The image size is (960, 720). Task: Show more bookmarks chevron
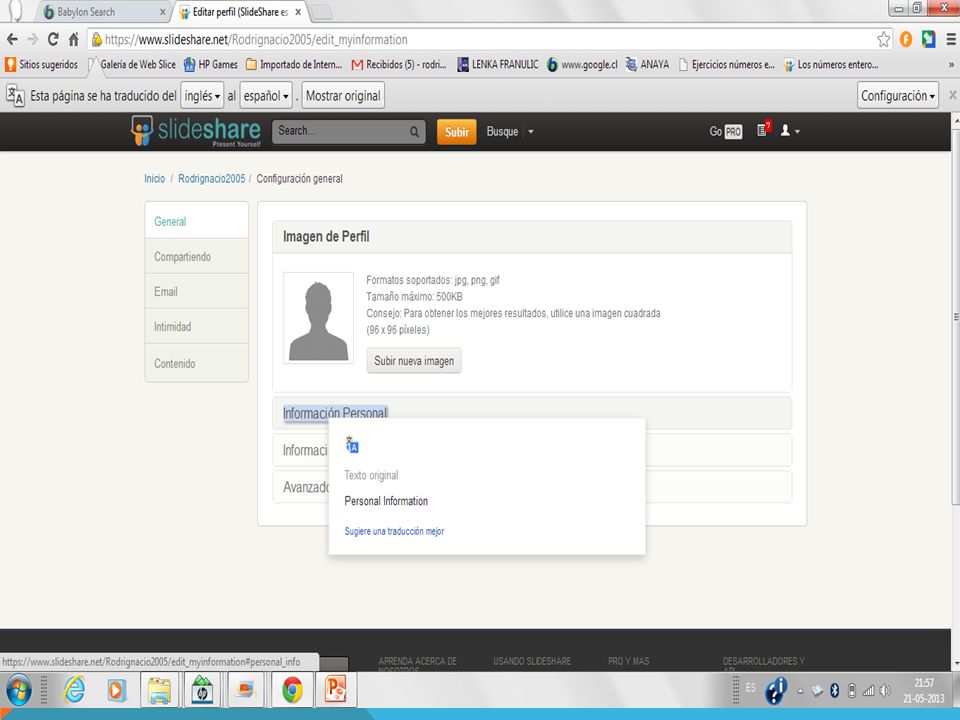[951, 64]
